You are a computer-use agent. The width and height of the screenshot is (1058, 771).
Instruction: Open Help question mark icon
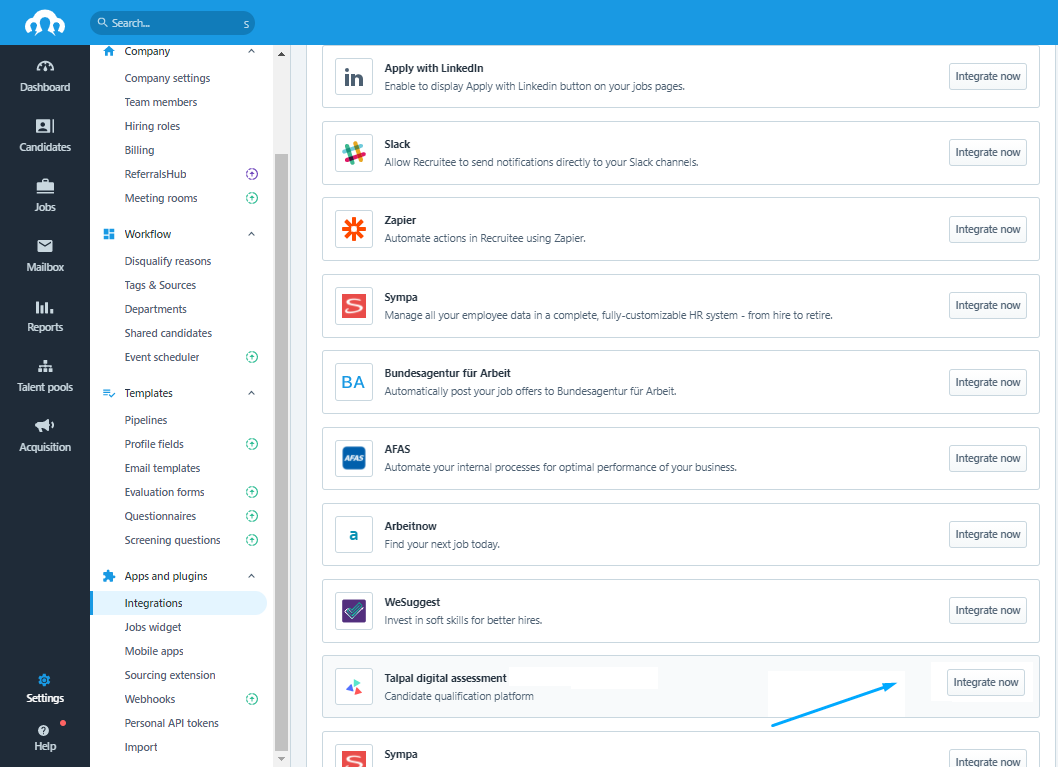43,731
